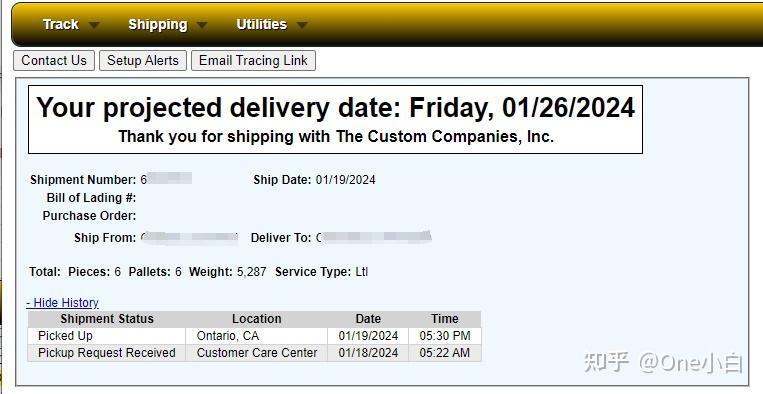Open the Shipping menu
Screen dimensions: 763x394
pyautogui.click(x=158, y=25)
